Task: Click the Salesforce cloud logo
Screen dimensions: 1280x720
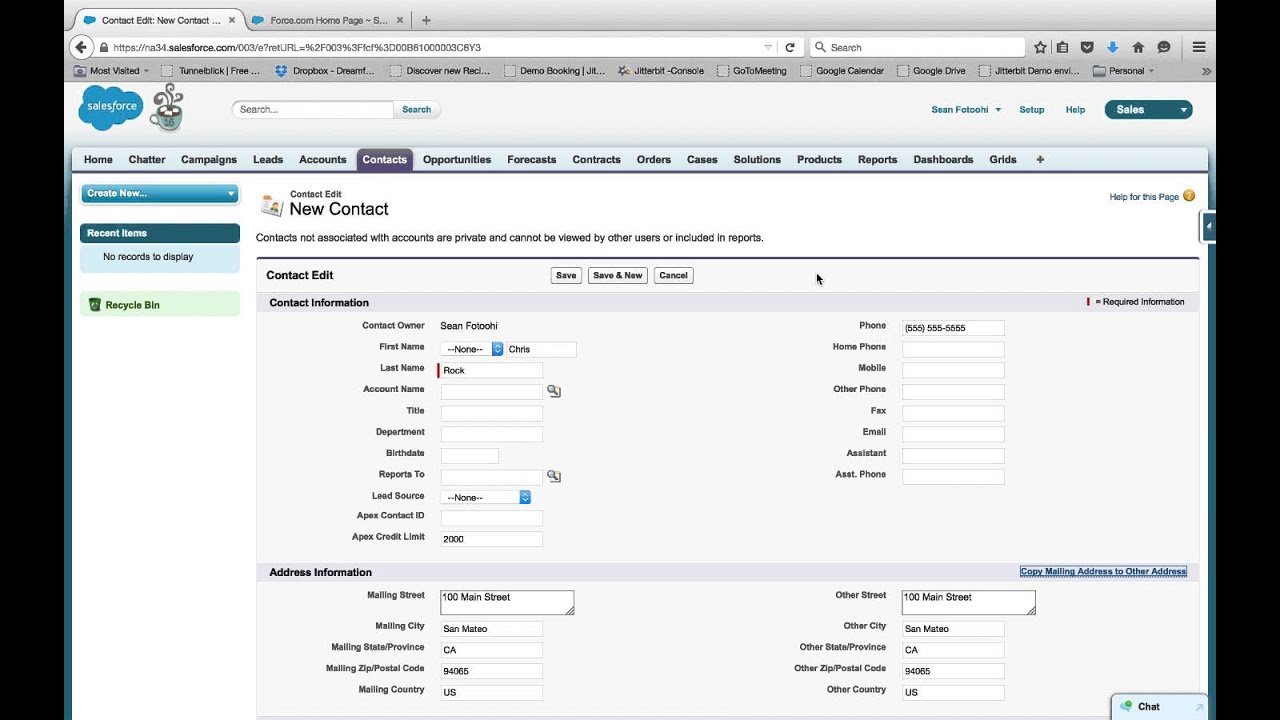Action: 111,107
